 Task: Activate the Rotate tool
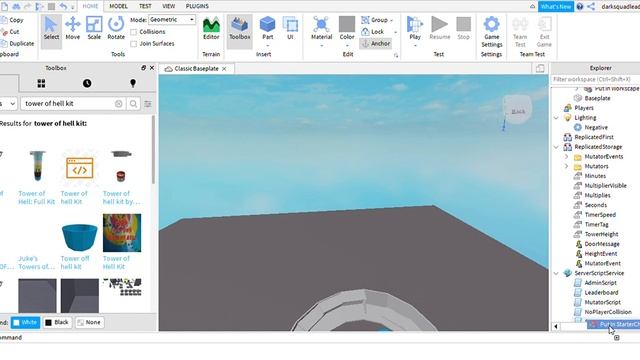[116, 29]
